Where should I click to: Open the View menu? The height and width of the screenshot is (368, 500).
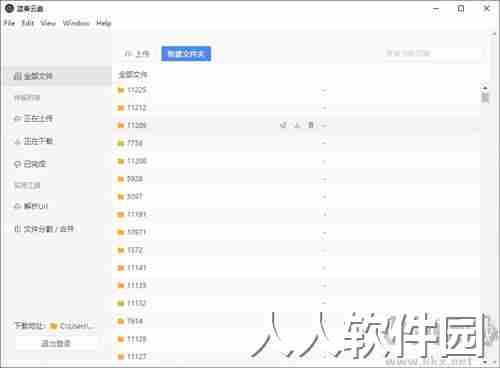pyautogui.click(x=48, y=23)
